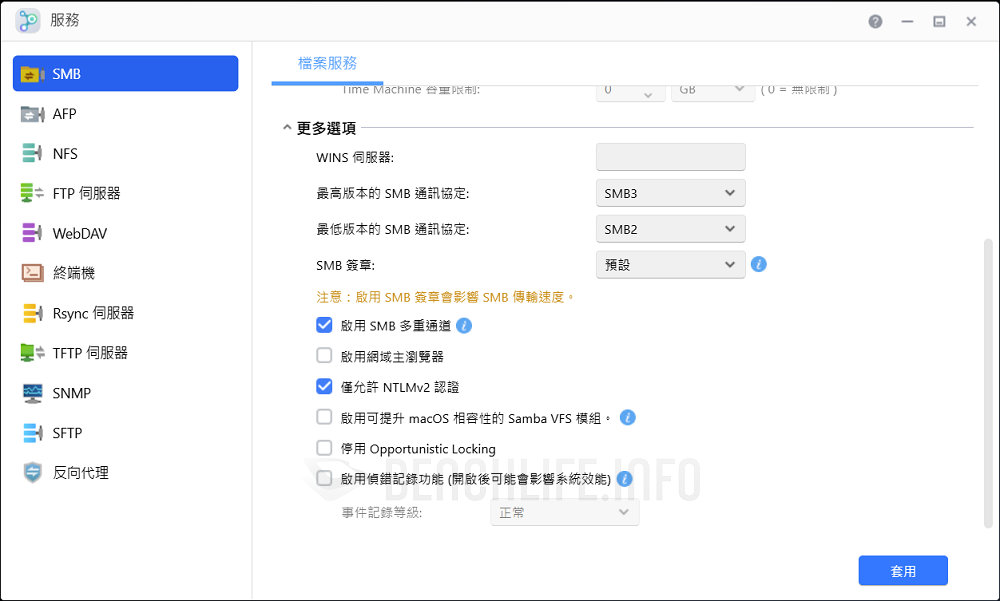Open 最高版本 SMB dropdown showing SMB3

coord(670,193)
